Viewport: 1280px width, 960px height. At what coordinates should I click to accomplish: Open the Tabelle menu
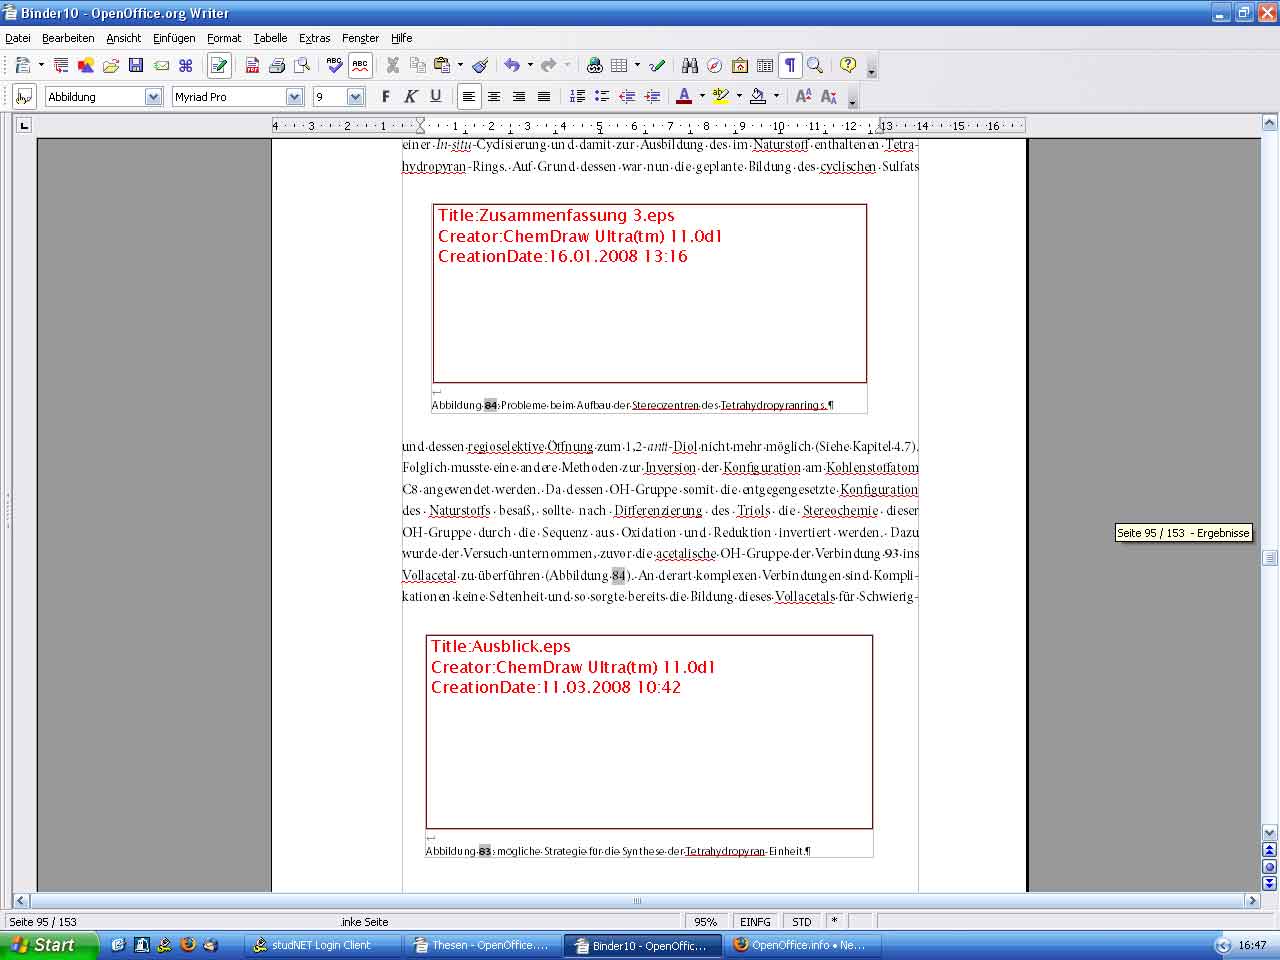[x=270, y=38]
